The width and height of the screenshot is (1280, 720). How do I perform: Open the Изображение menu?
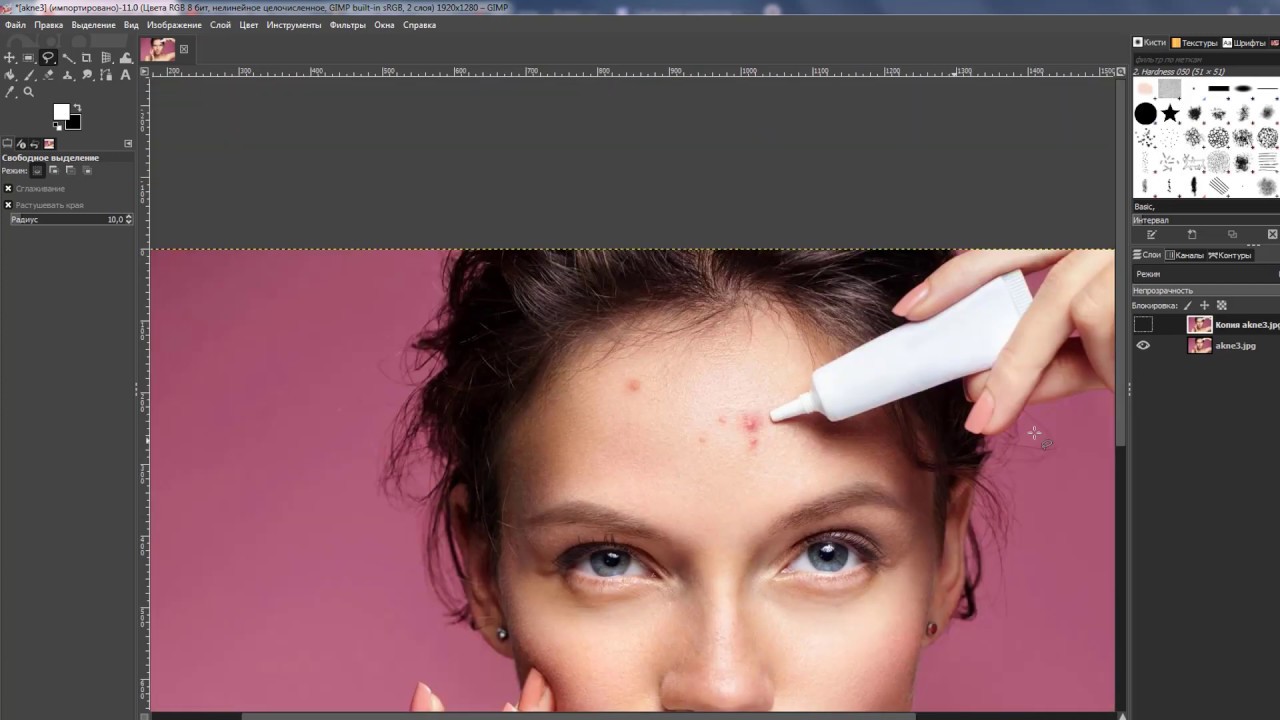point(174,25)
